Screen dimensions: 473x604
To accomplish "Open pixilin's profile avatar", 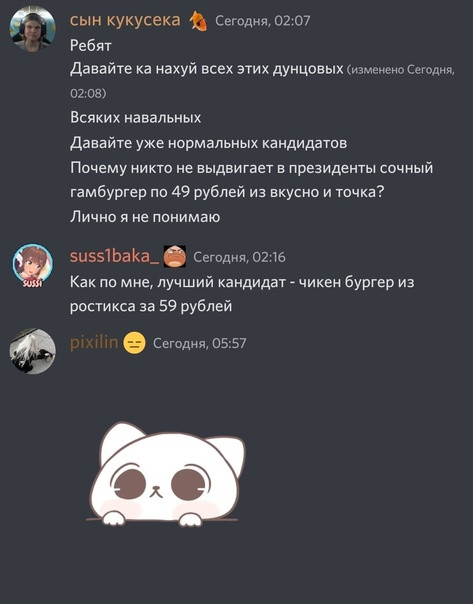I will click(x=32, y=351).
